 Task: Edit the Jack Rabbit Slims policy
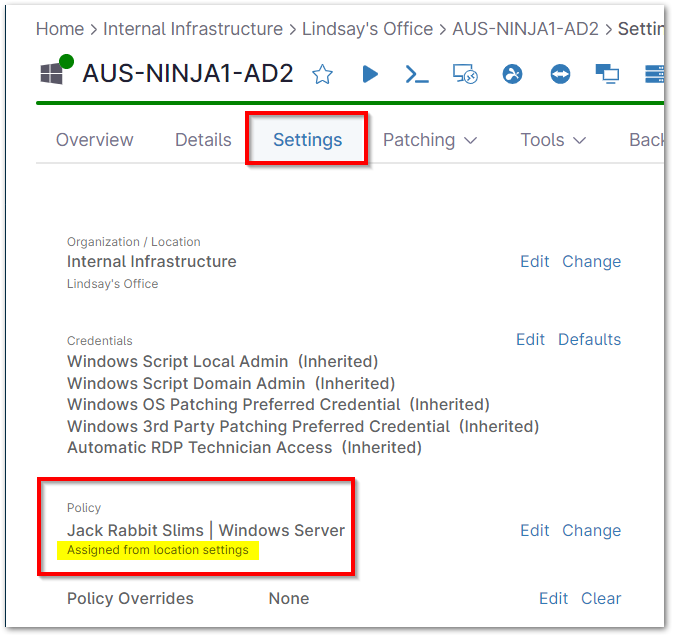534,530
